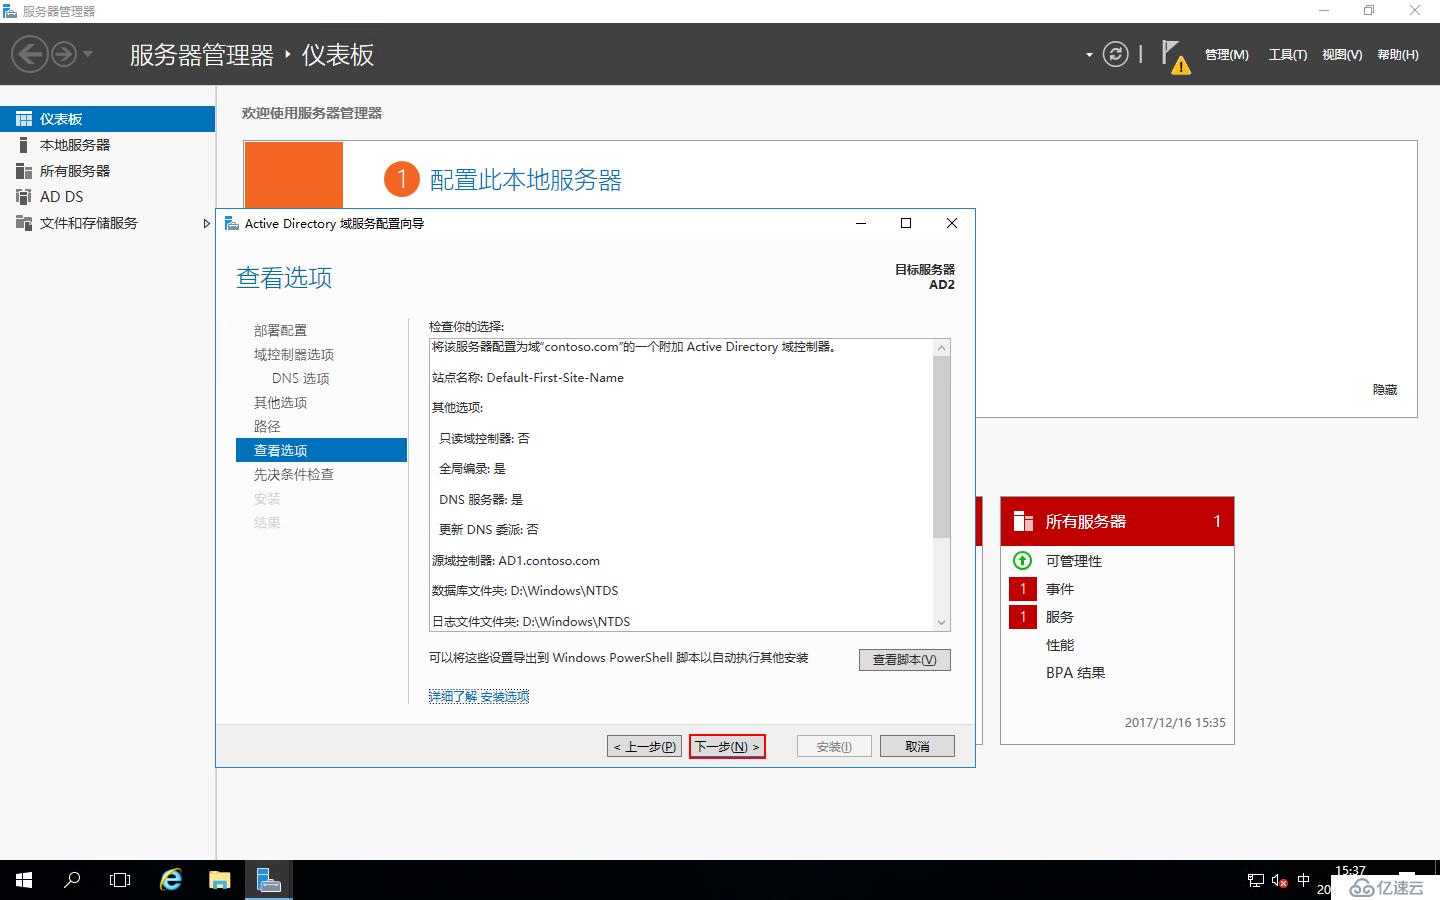Open File Explorer from taskbar
The image size is (1440, 900).
[220, 880]
